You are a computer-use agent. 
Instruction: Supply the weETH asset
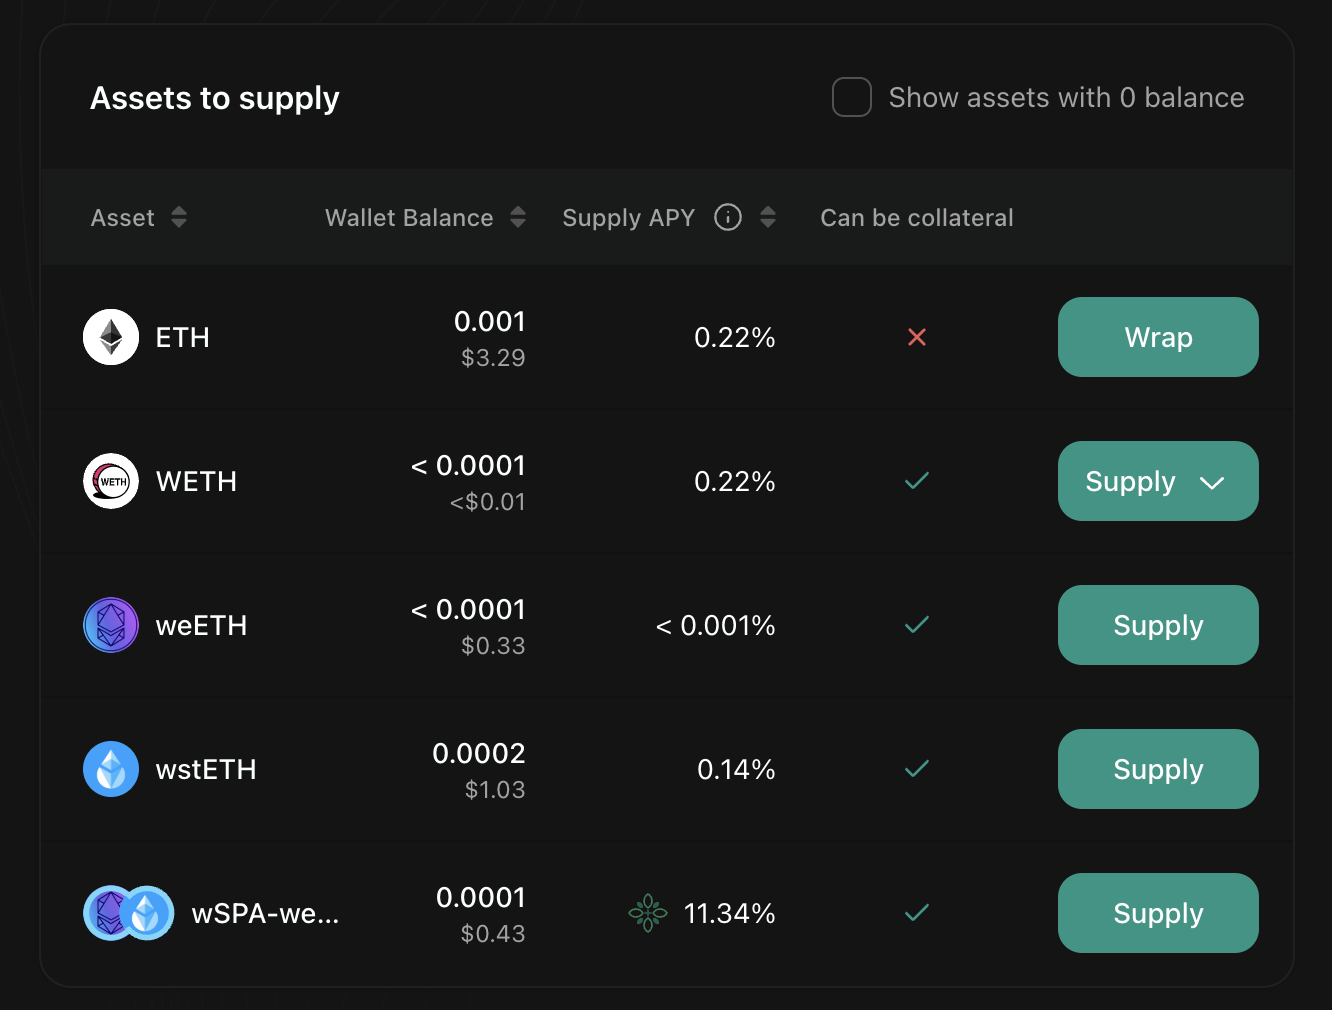[1158, 625]
